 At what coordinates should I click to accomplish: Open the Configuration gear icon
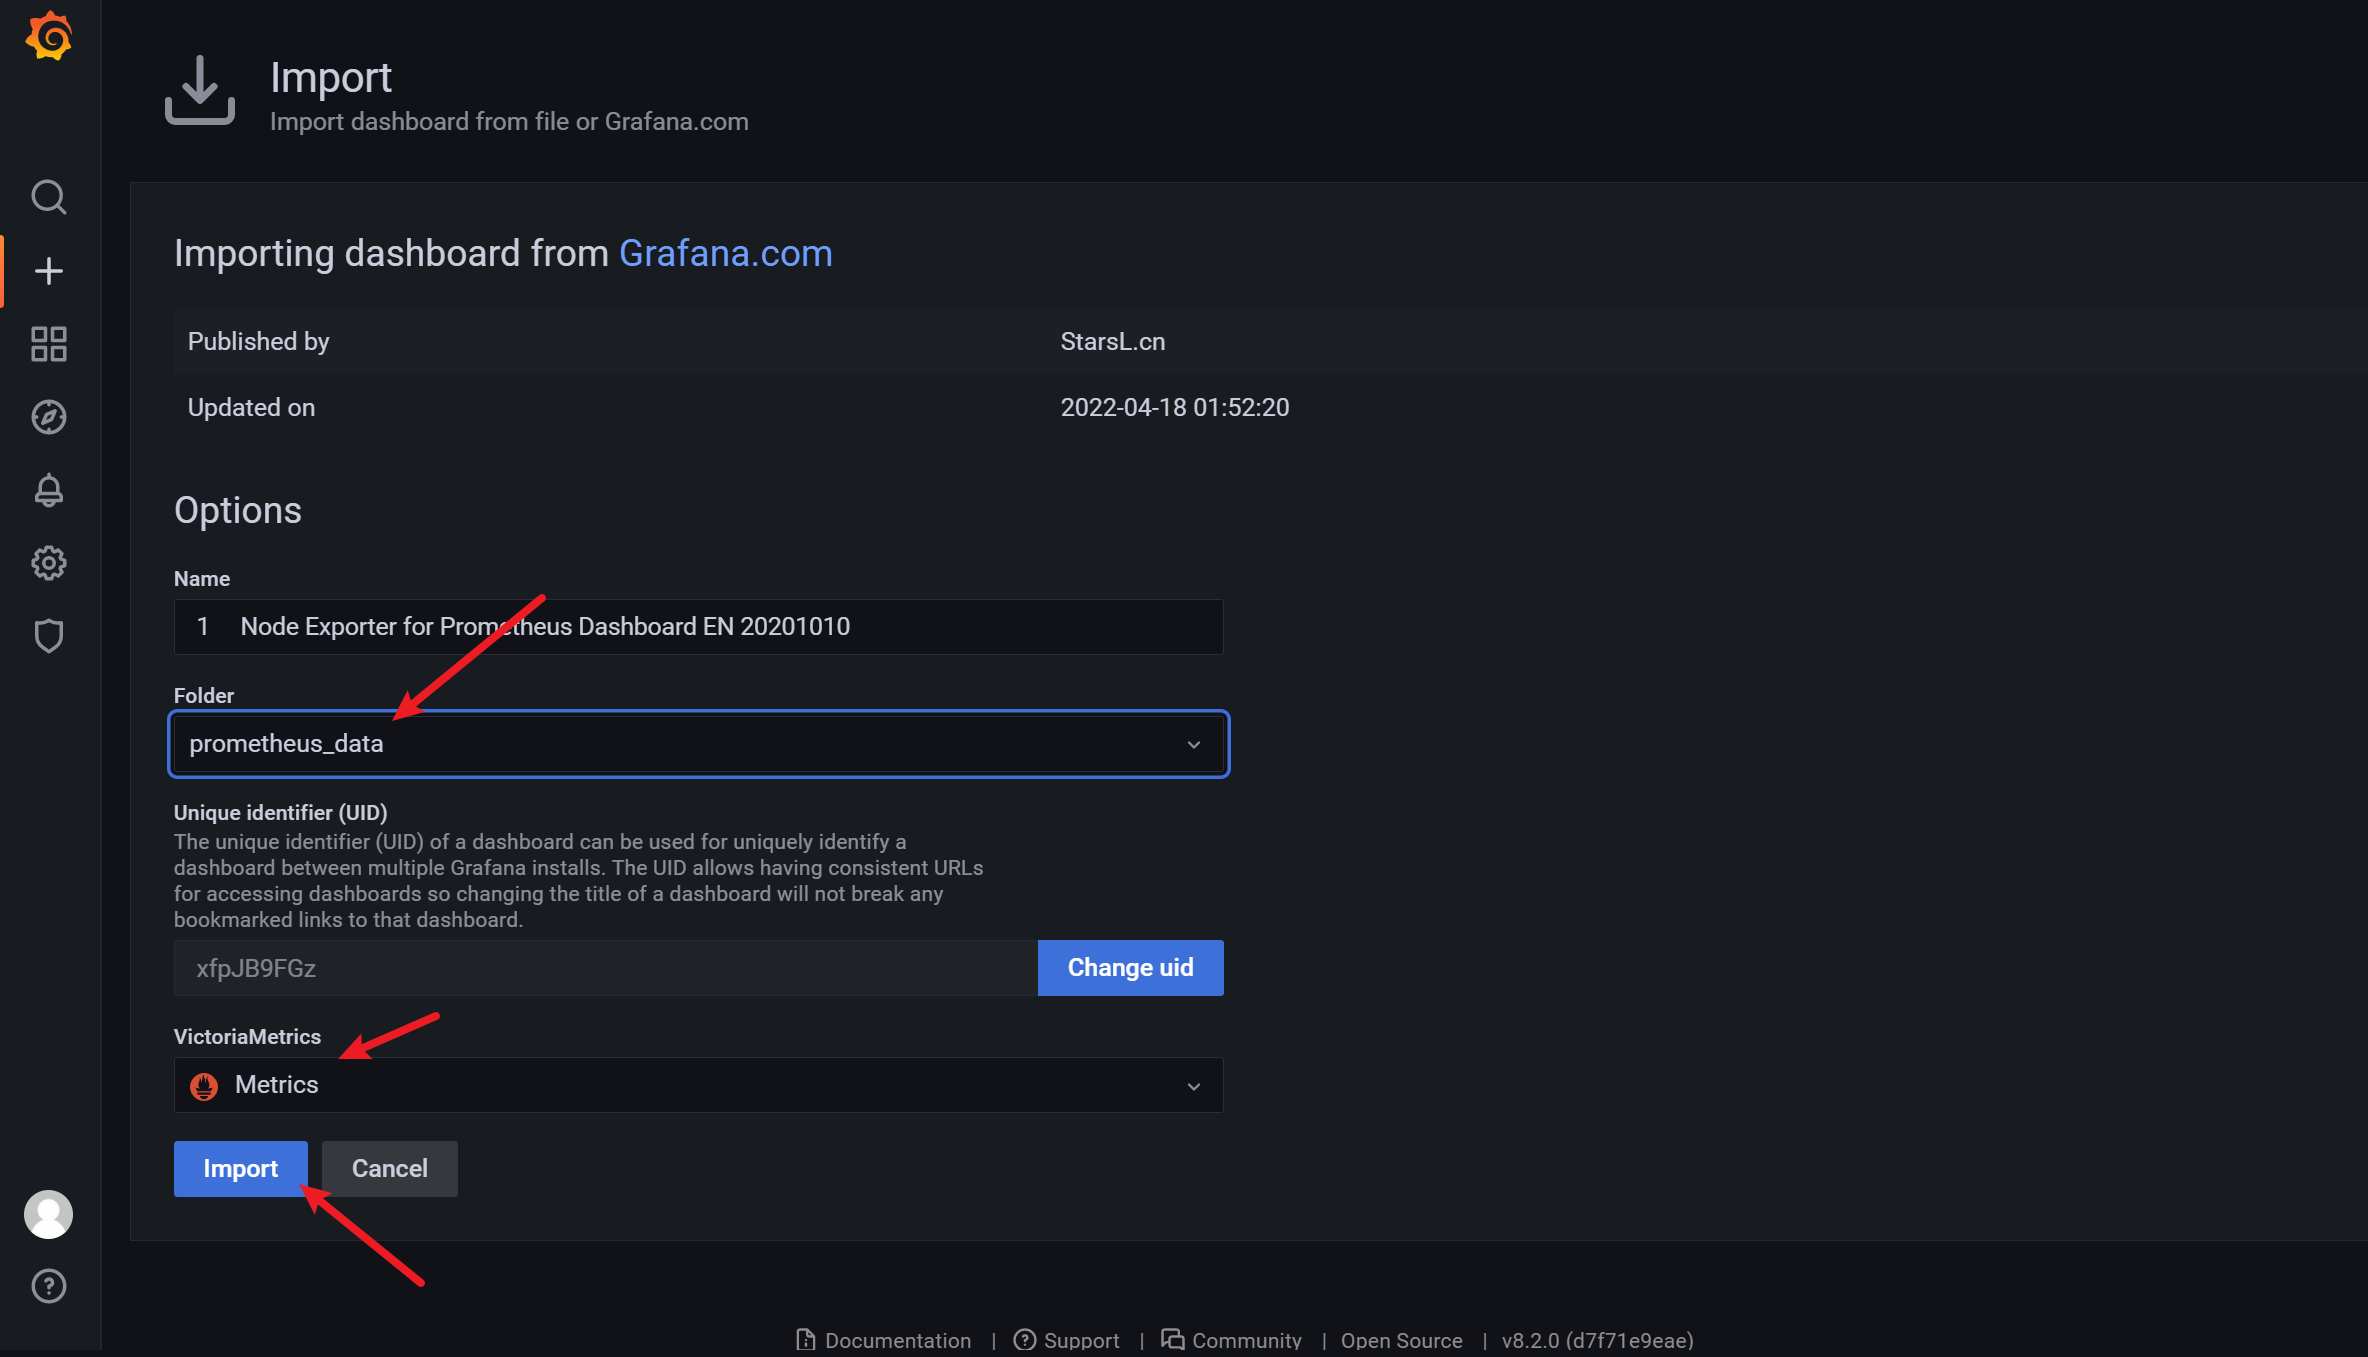point(49,563)
